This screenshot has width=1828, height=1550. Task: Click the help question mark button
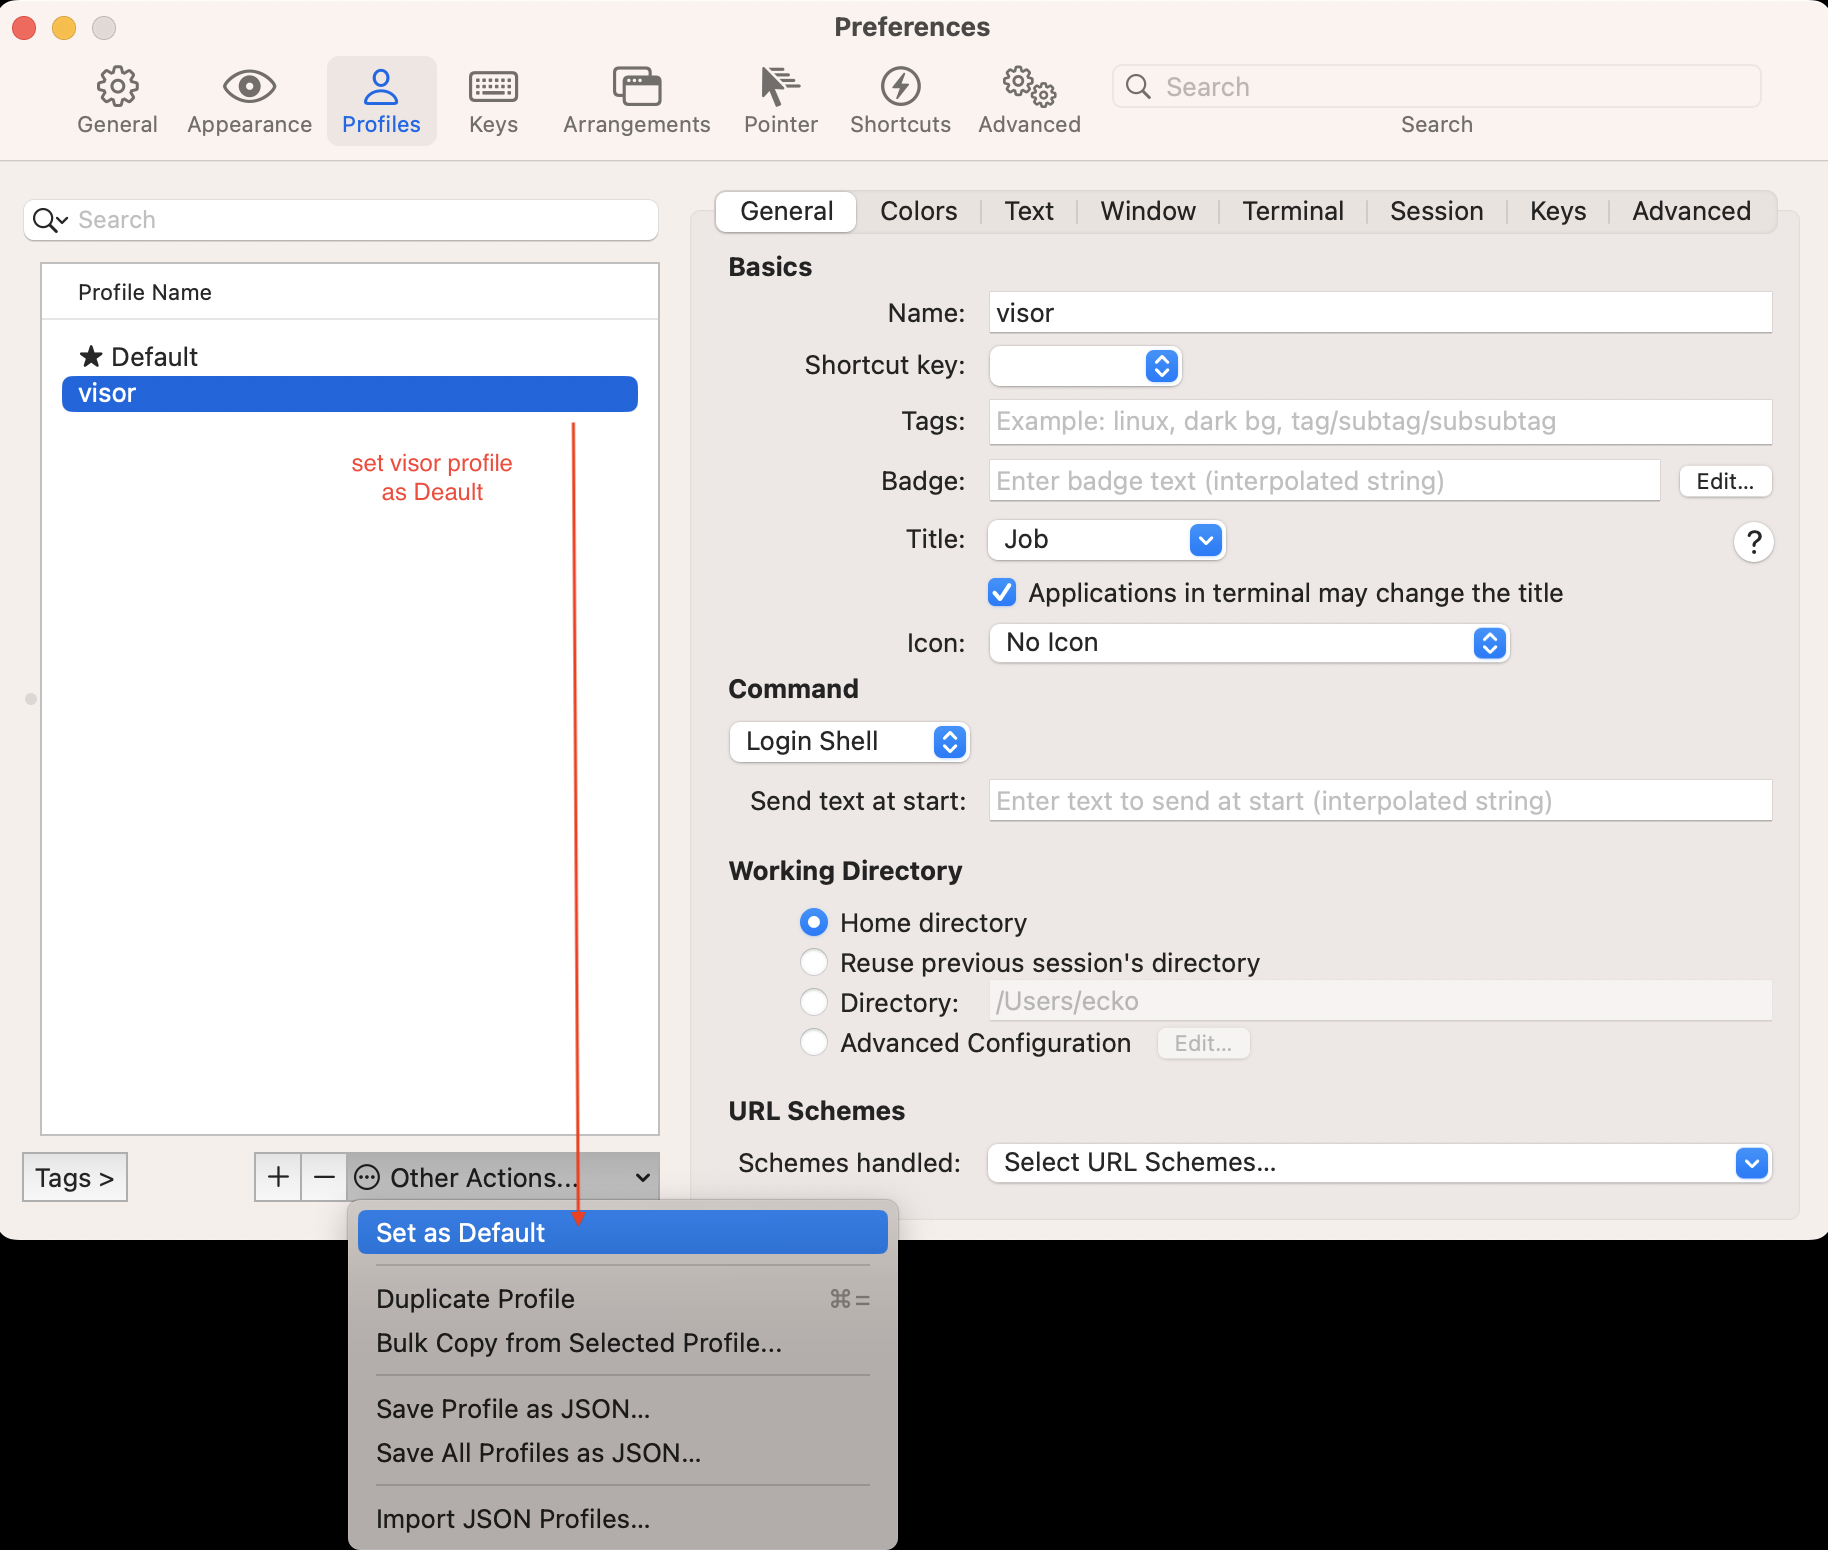(x=1753, y=542)
